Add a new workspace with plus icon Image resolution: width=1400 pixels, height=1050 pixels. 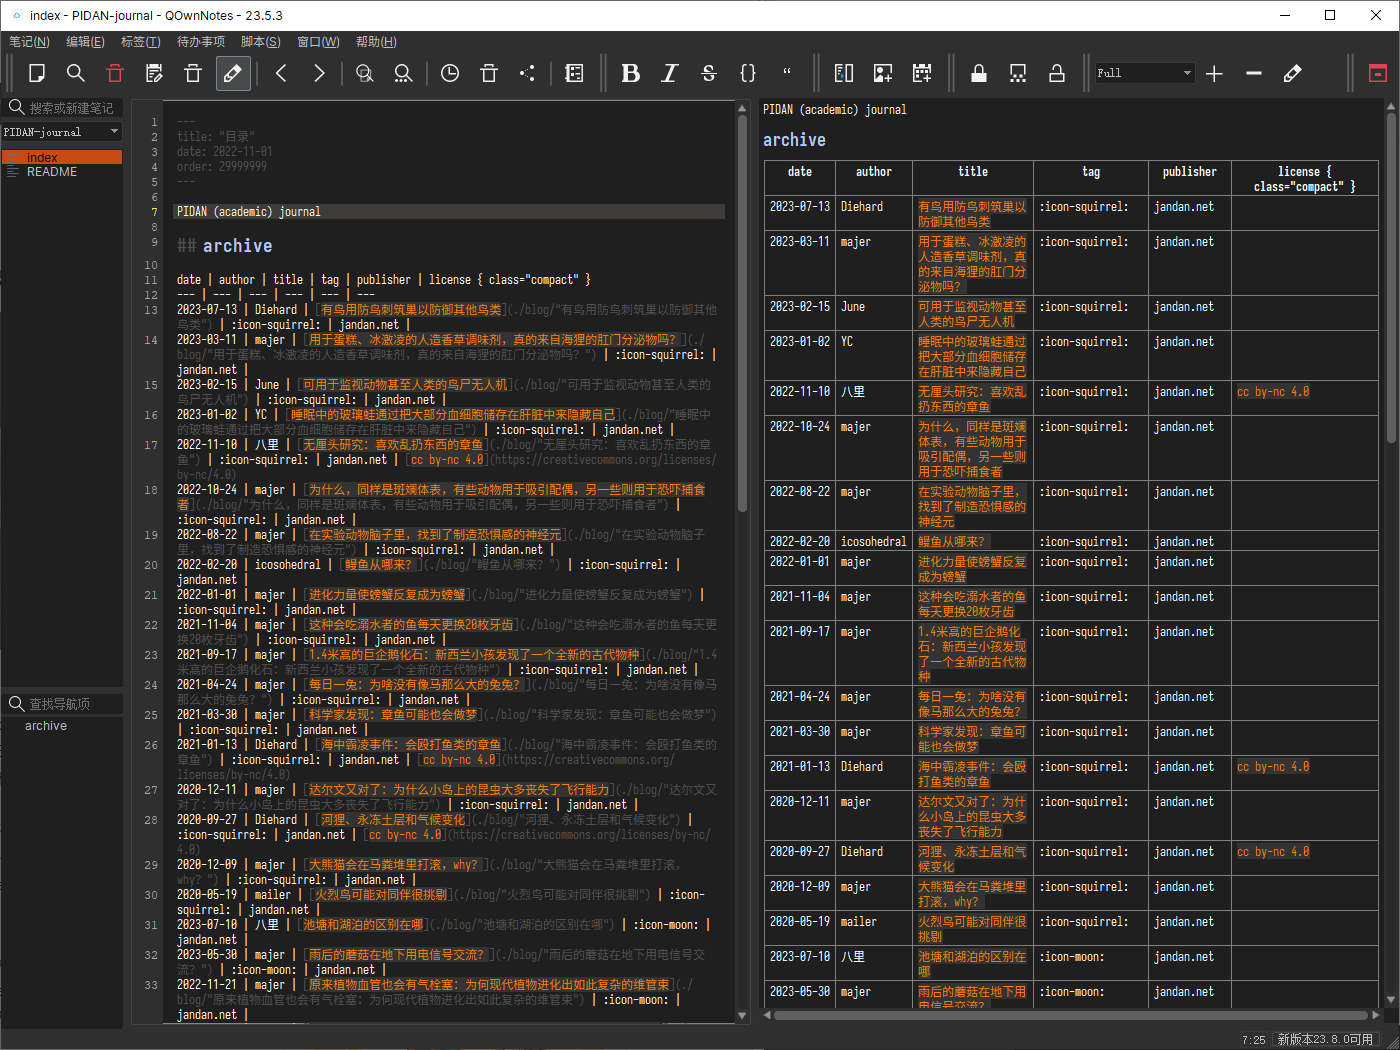(x=1215, y=73)
